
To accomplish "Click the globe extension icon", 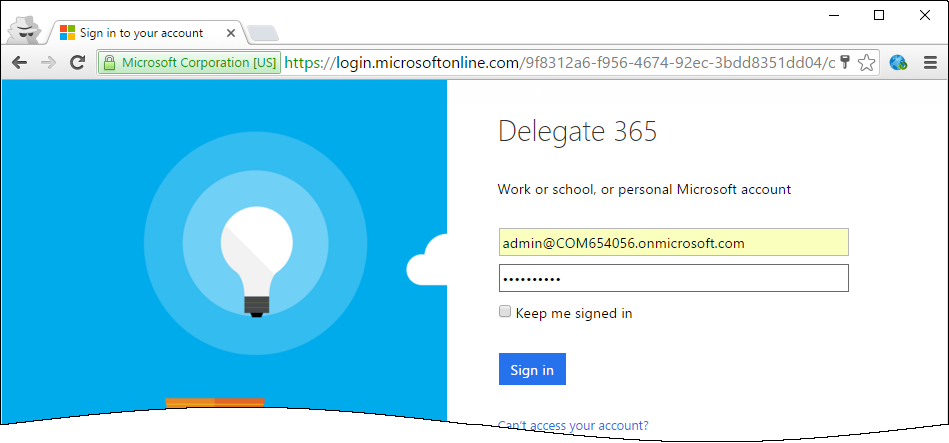I will pyautogui.click(x=898, y=62).
